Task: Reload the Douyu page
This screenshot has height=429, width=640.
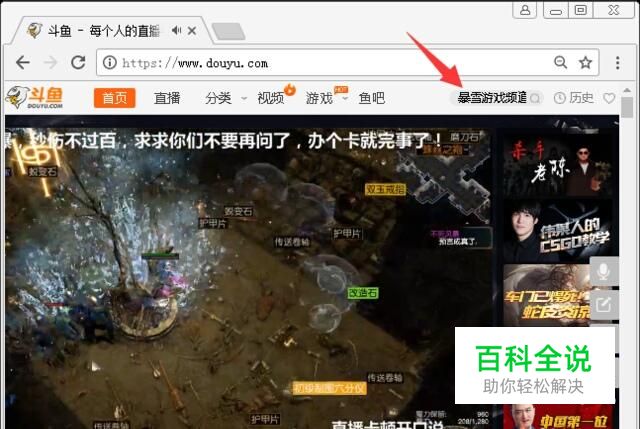Action: [x=78, y=62]
